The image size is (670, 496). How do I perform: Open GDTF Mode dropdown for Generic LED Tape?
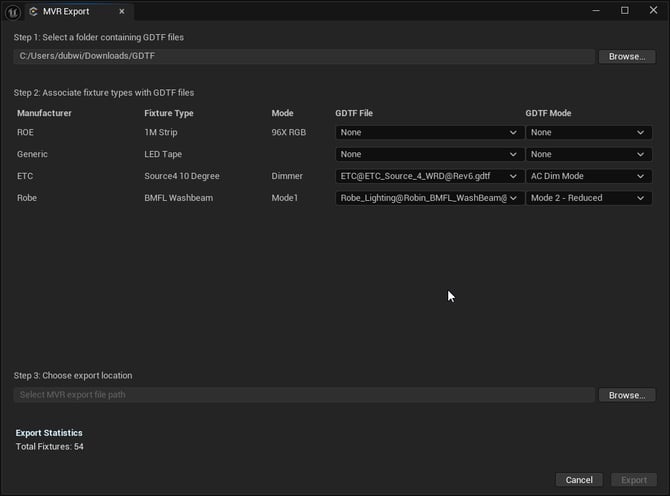(x=588, y=154)
